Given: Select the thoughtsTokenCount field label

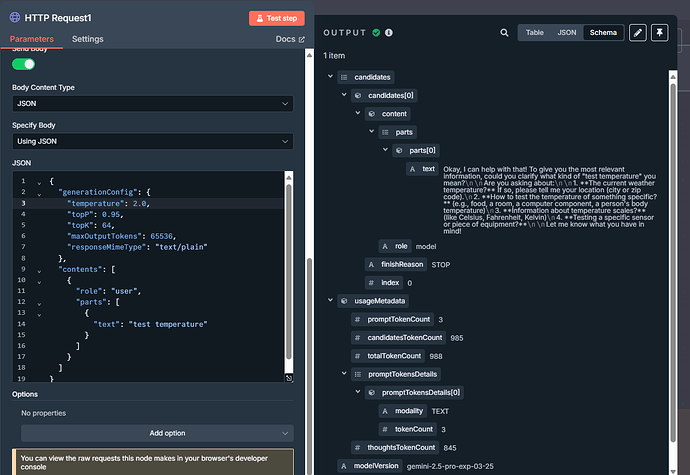Looking at the screenshot, I should (401, 447).
